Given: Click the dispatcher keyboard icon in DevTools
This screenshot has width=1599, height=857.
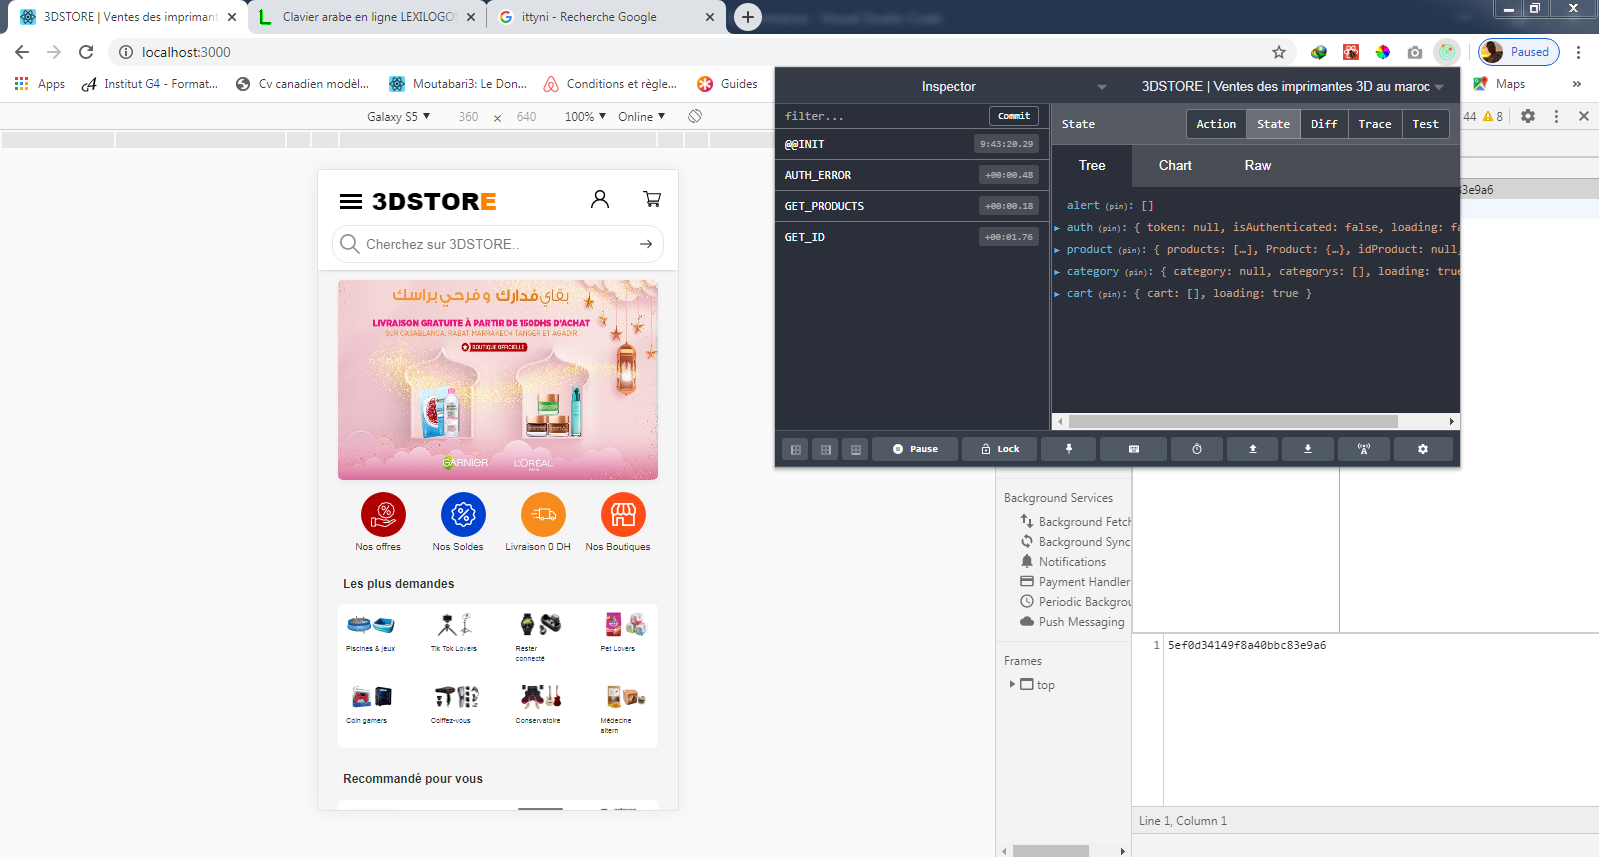Looking at the screenshot, I should pos(1133,449).
